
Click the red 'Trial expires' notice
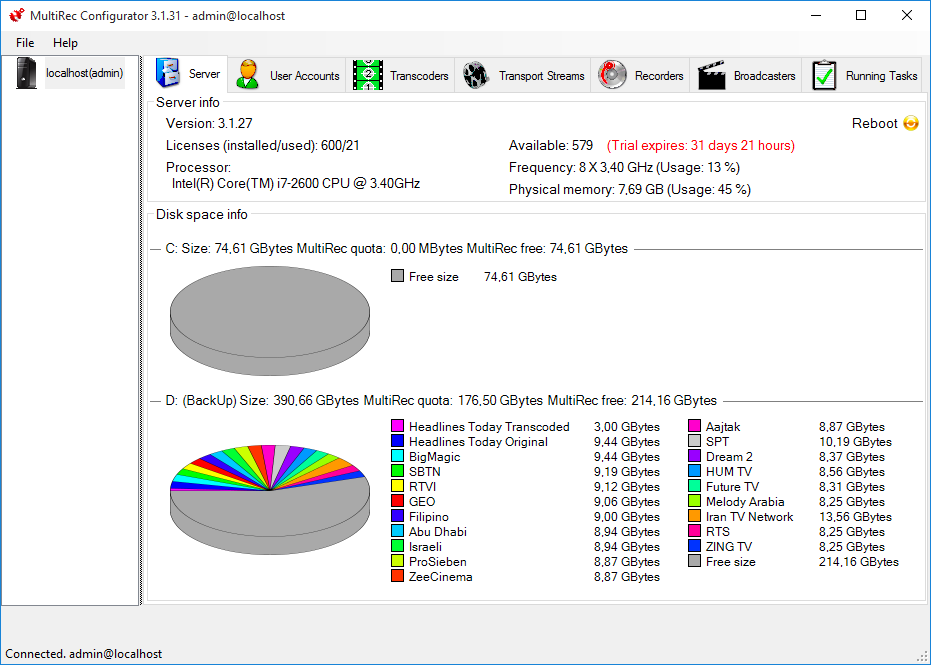(701, 145)
